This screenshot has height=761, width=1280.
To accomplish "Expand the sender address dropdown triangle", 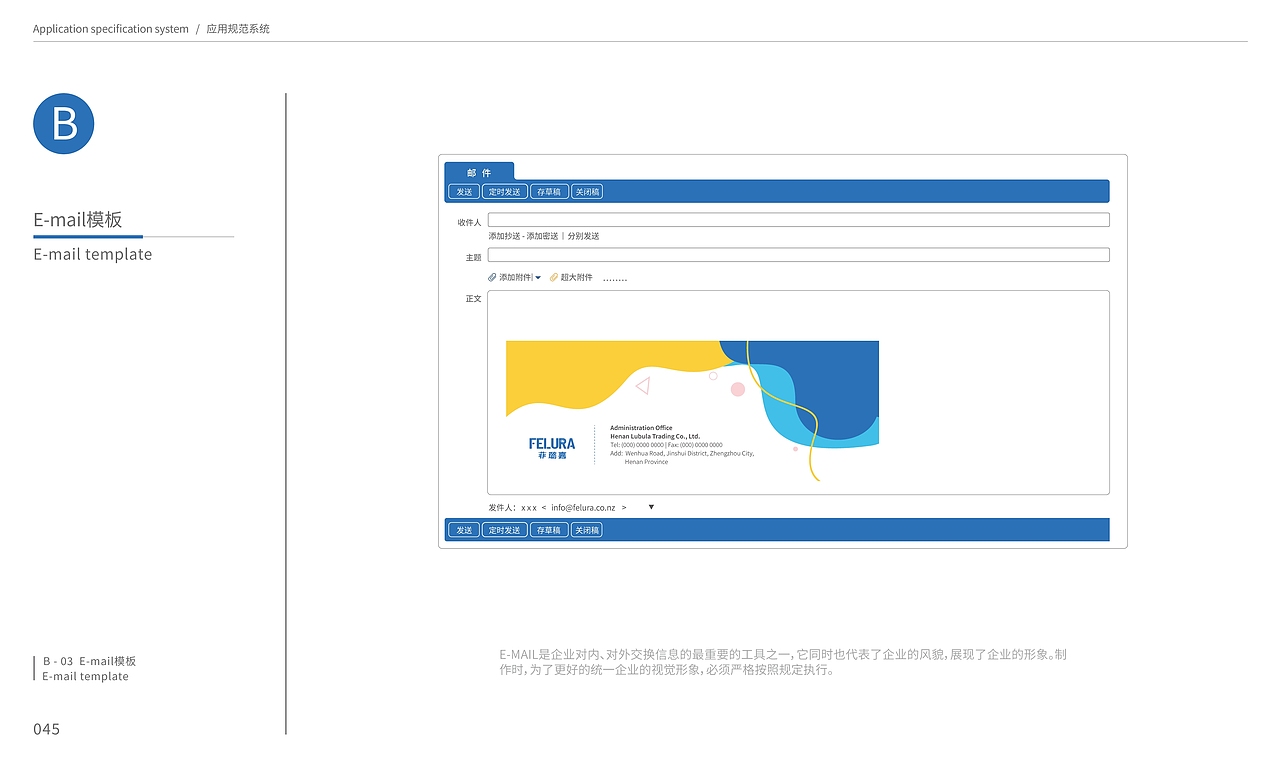I will [x=651, y=507].
